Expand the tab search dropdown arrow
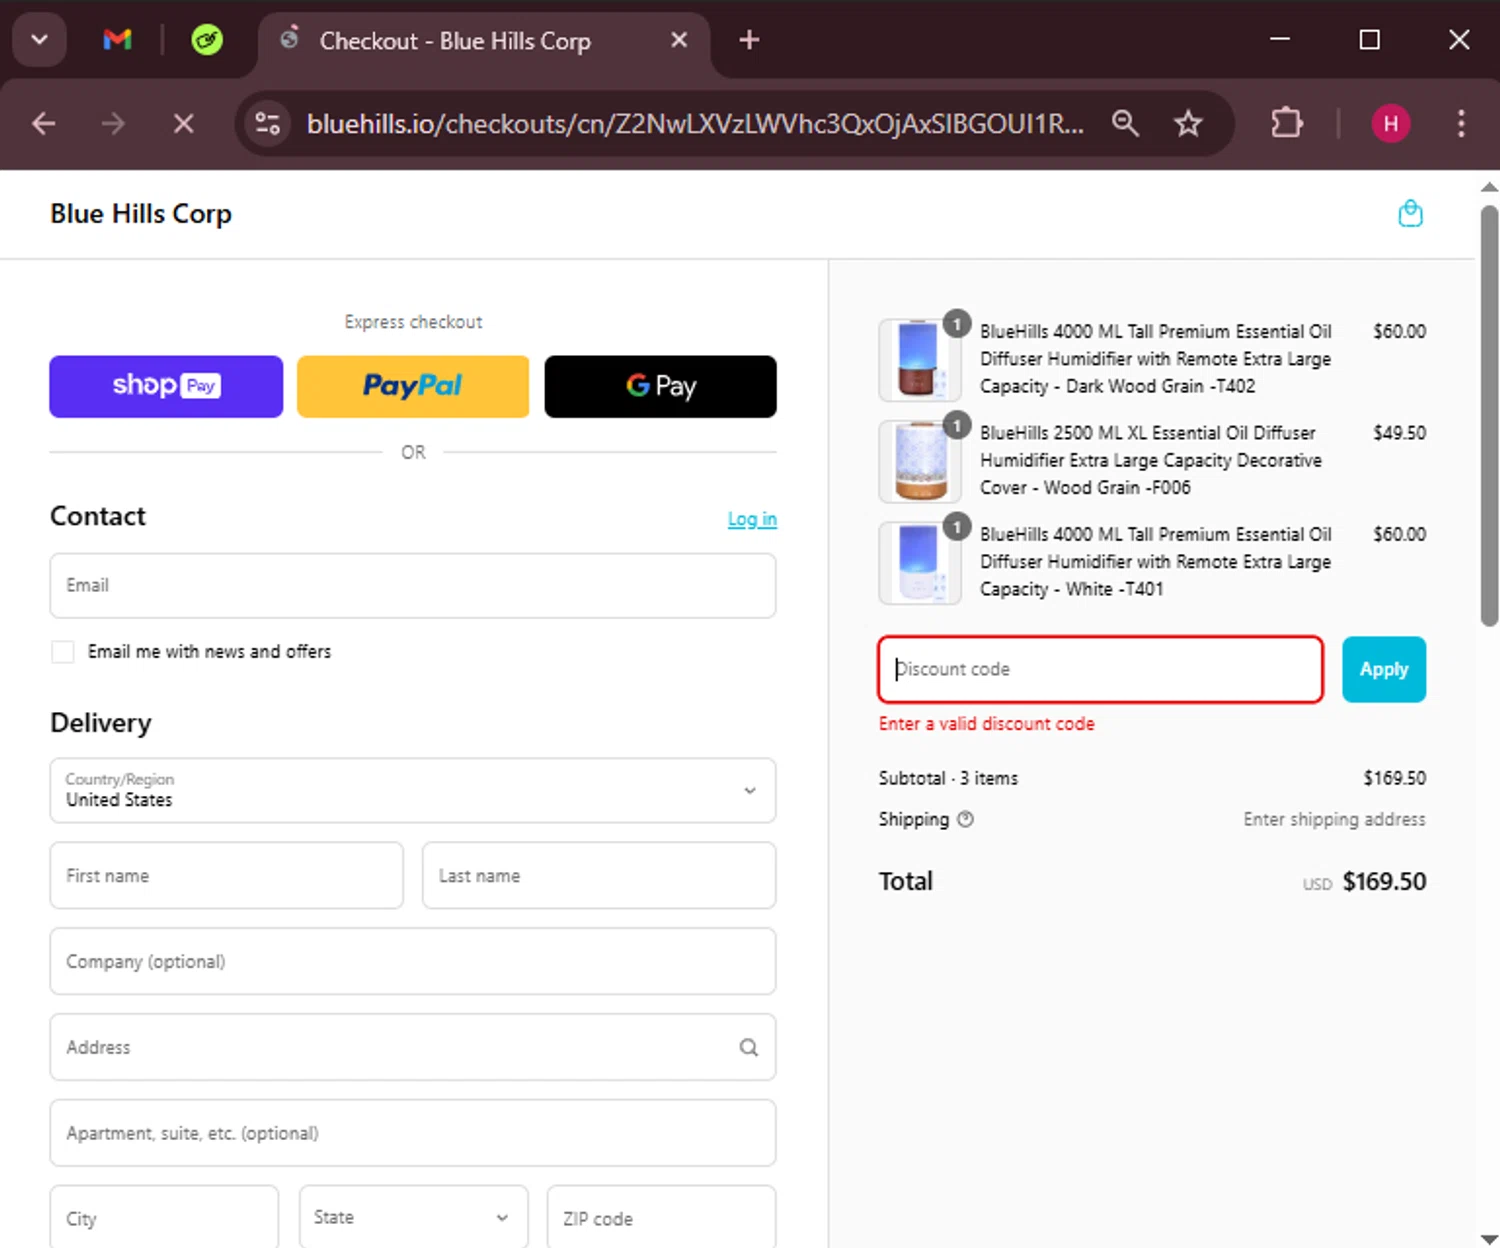 (40, 40)
